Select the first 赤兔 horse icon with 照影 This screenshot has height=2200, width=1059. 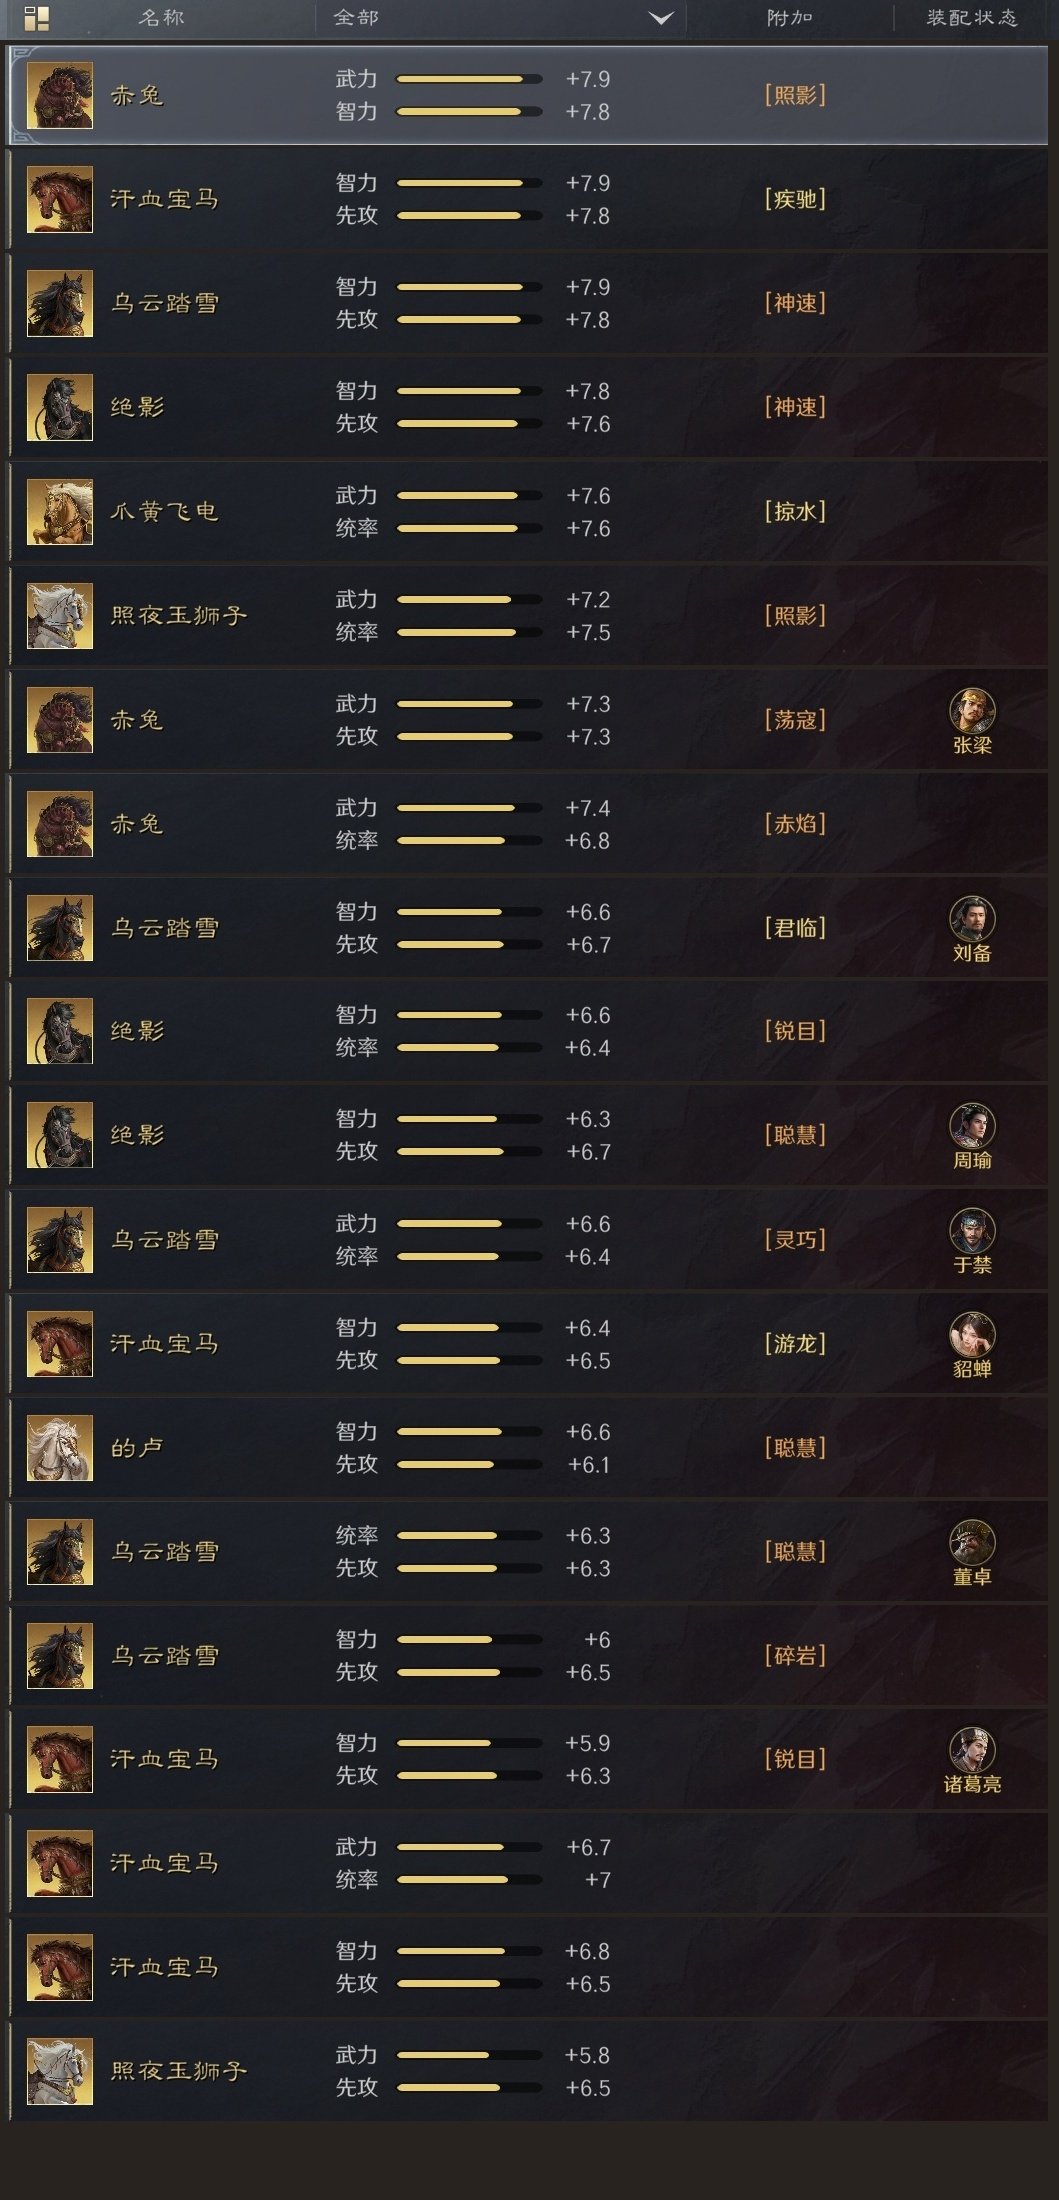(60, 95)
